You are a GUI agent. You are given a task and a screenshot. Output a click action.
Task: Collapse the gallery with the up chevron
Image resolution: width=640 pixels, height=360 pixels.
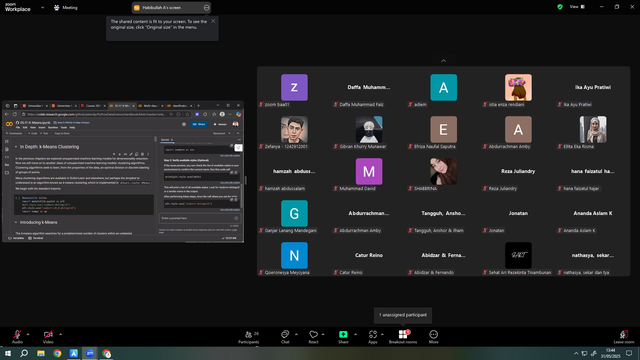coord(444,61)
